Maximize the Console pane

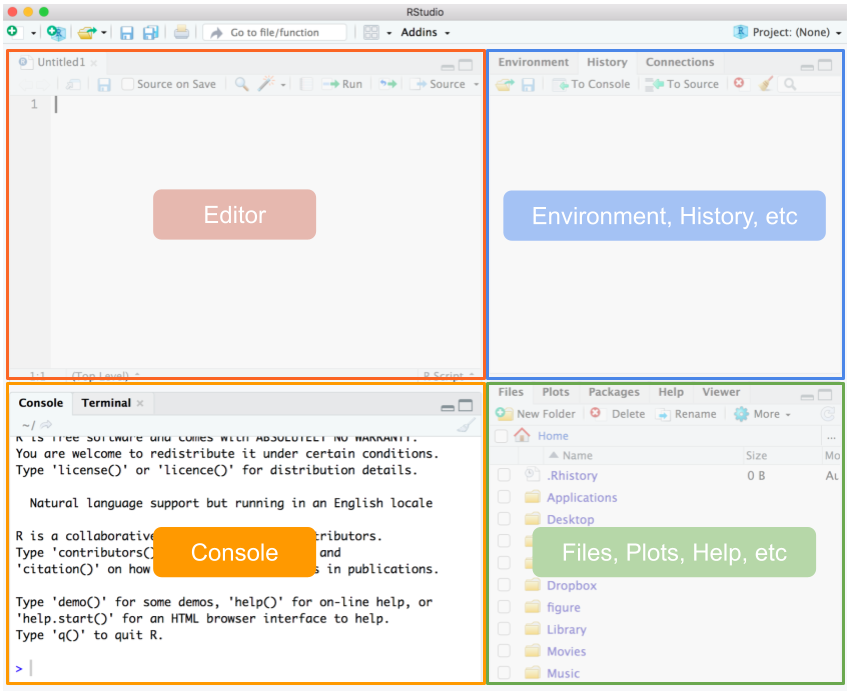click(x=466, y=406)
